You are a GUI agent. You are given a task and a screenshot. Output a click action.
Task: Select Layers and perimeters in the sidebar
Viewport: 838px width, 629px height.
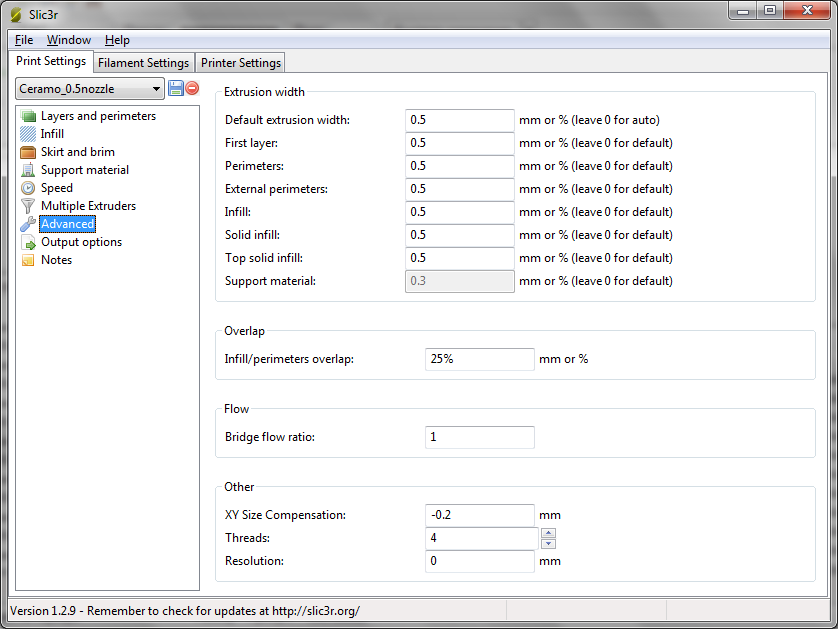(x=98, y=116)
